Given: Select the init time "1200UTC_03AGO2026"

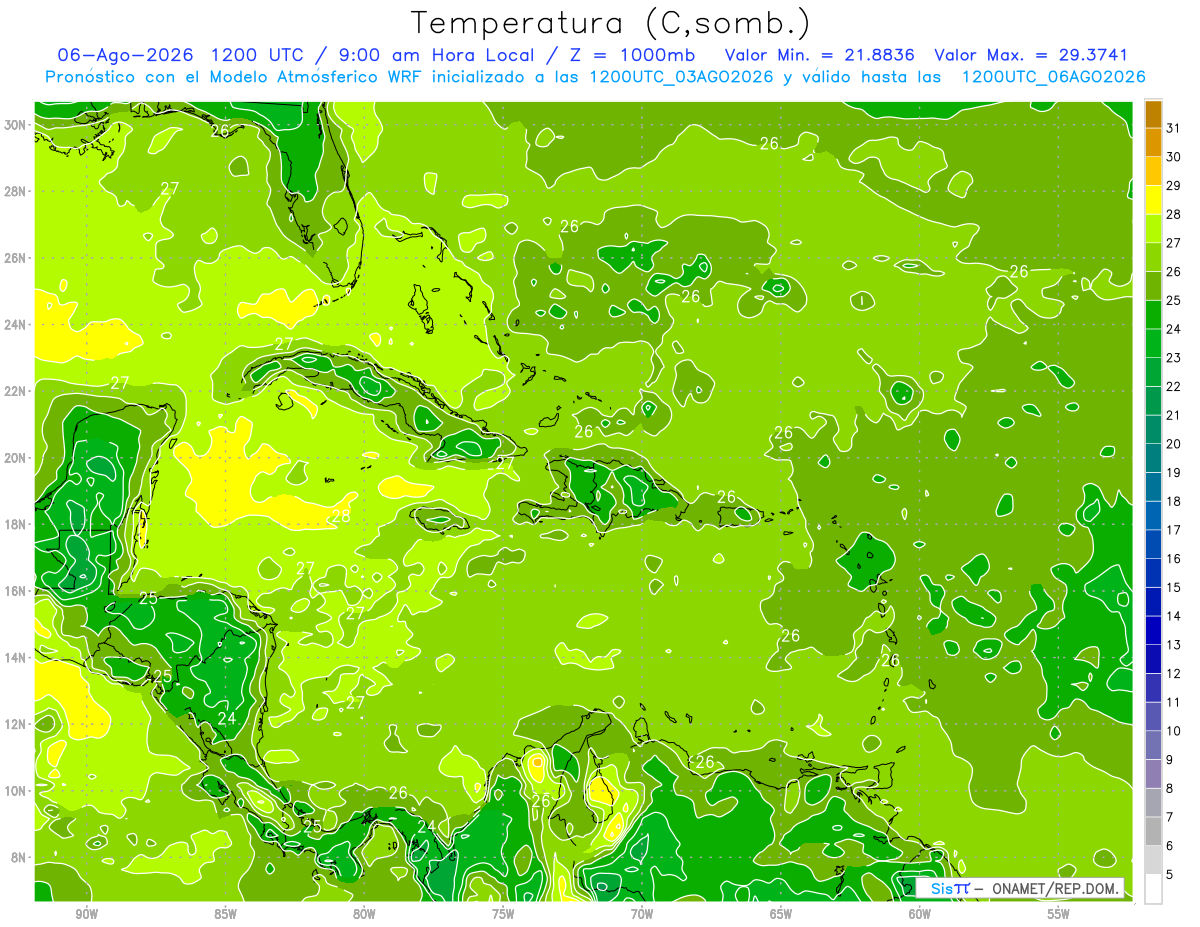Looking at the screenshot, I should [681, 77].
